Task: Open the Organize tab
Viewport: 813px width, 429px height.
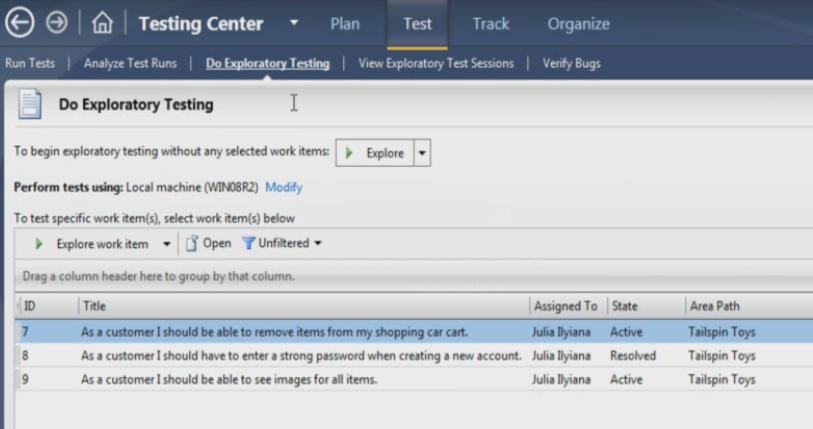Action: (579, 24)
